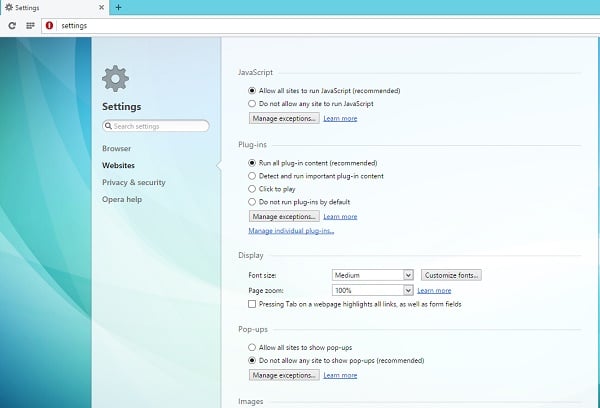Expand the Page zoom dropdown
Image resolution: width=600 pixels, height=408 pixels.
[x=372, y=290]
